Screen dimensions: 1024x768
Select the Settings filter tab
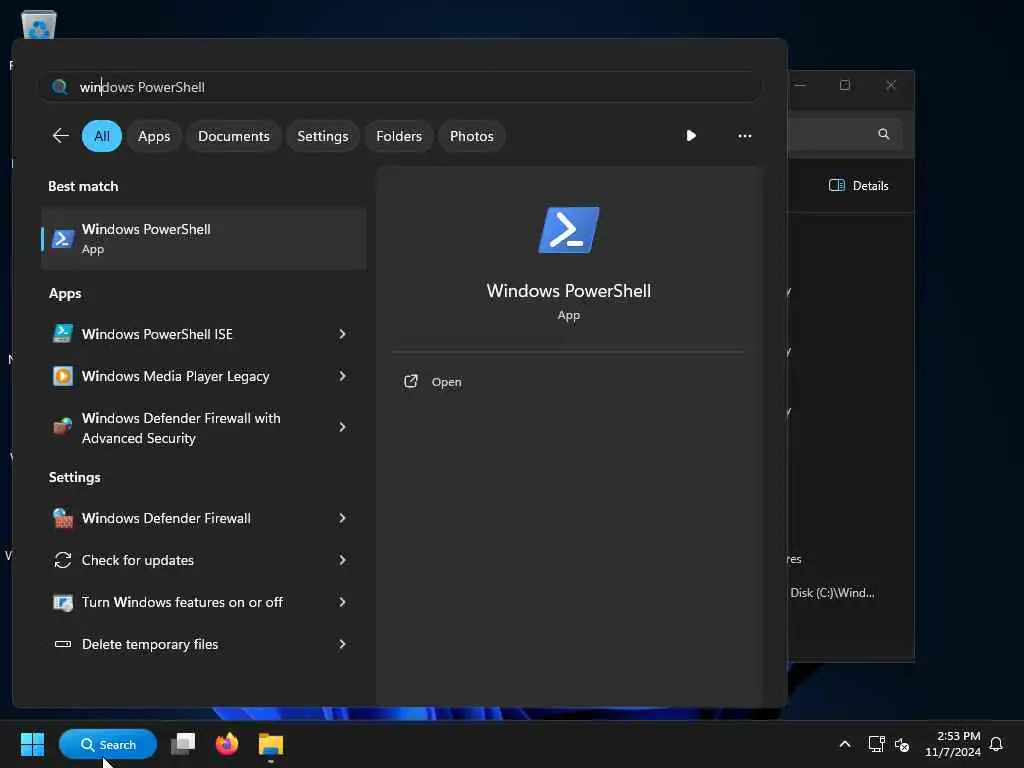click(x=323, y=136)
